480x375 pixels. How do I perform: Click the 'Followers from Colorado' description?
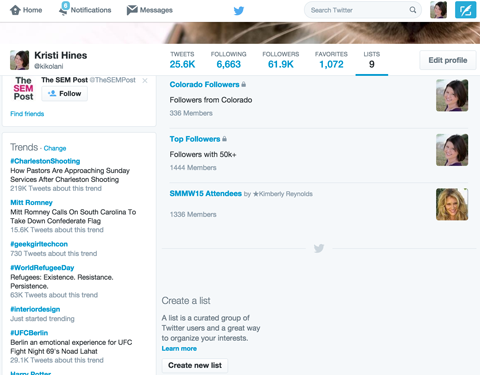point(211,100)
